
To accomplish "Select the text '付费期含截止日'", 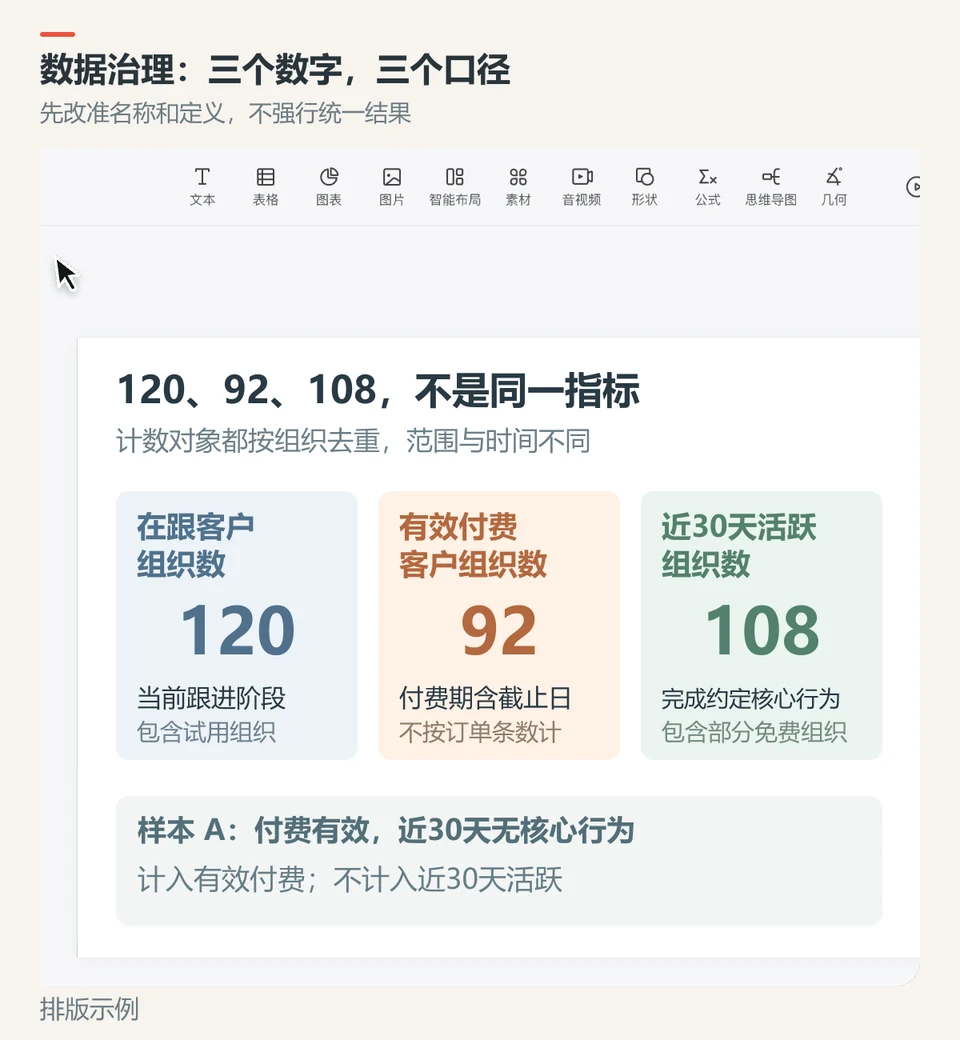I will point(485,698).
